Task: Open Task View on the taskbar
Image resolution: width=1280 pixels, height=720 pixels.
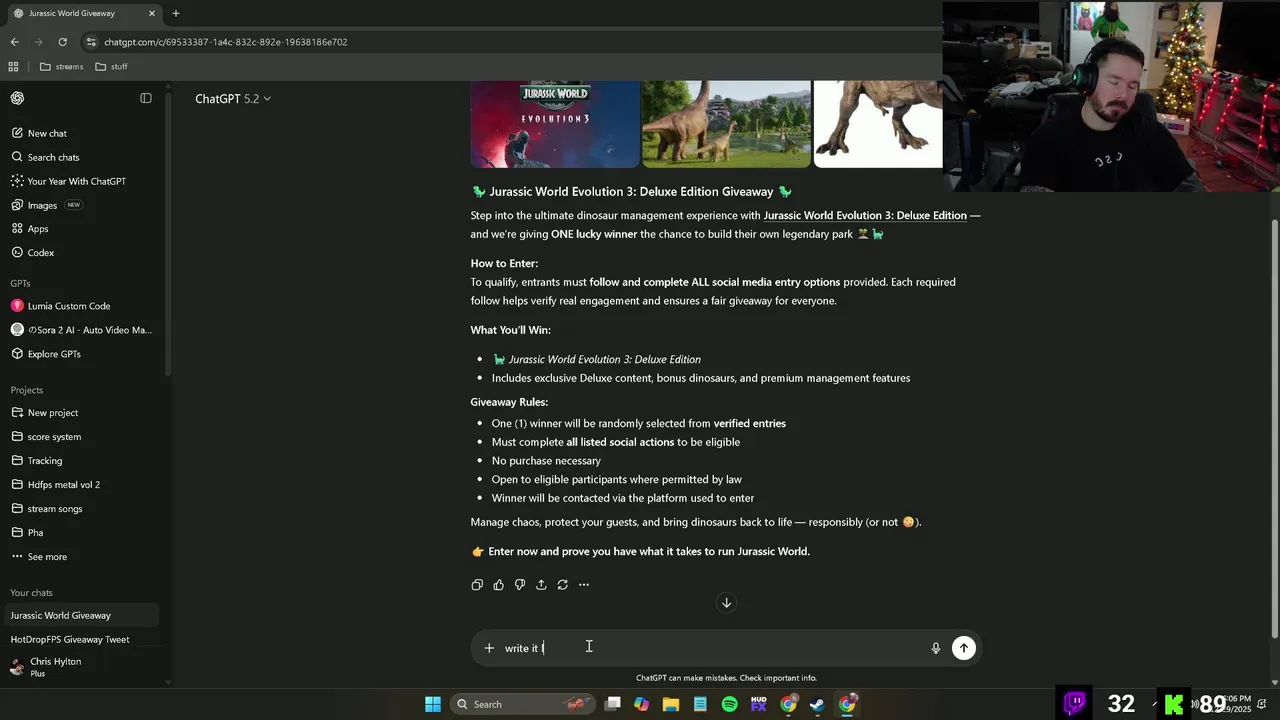Action: [x=613, y=704]
